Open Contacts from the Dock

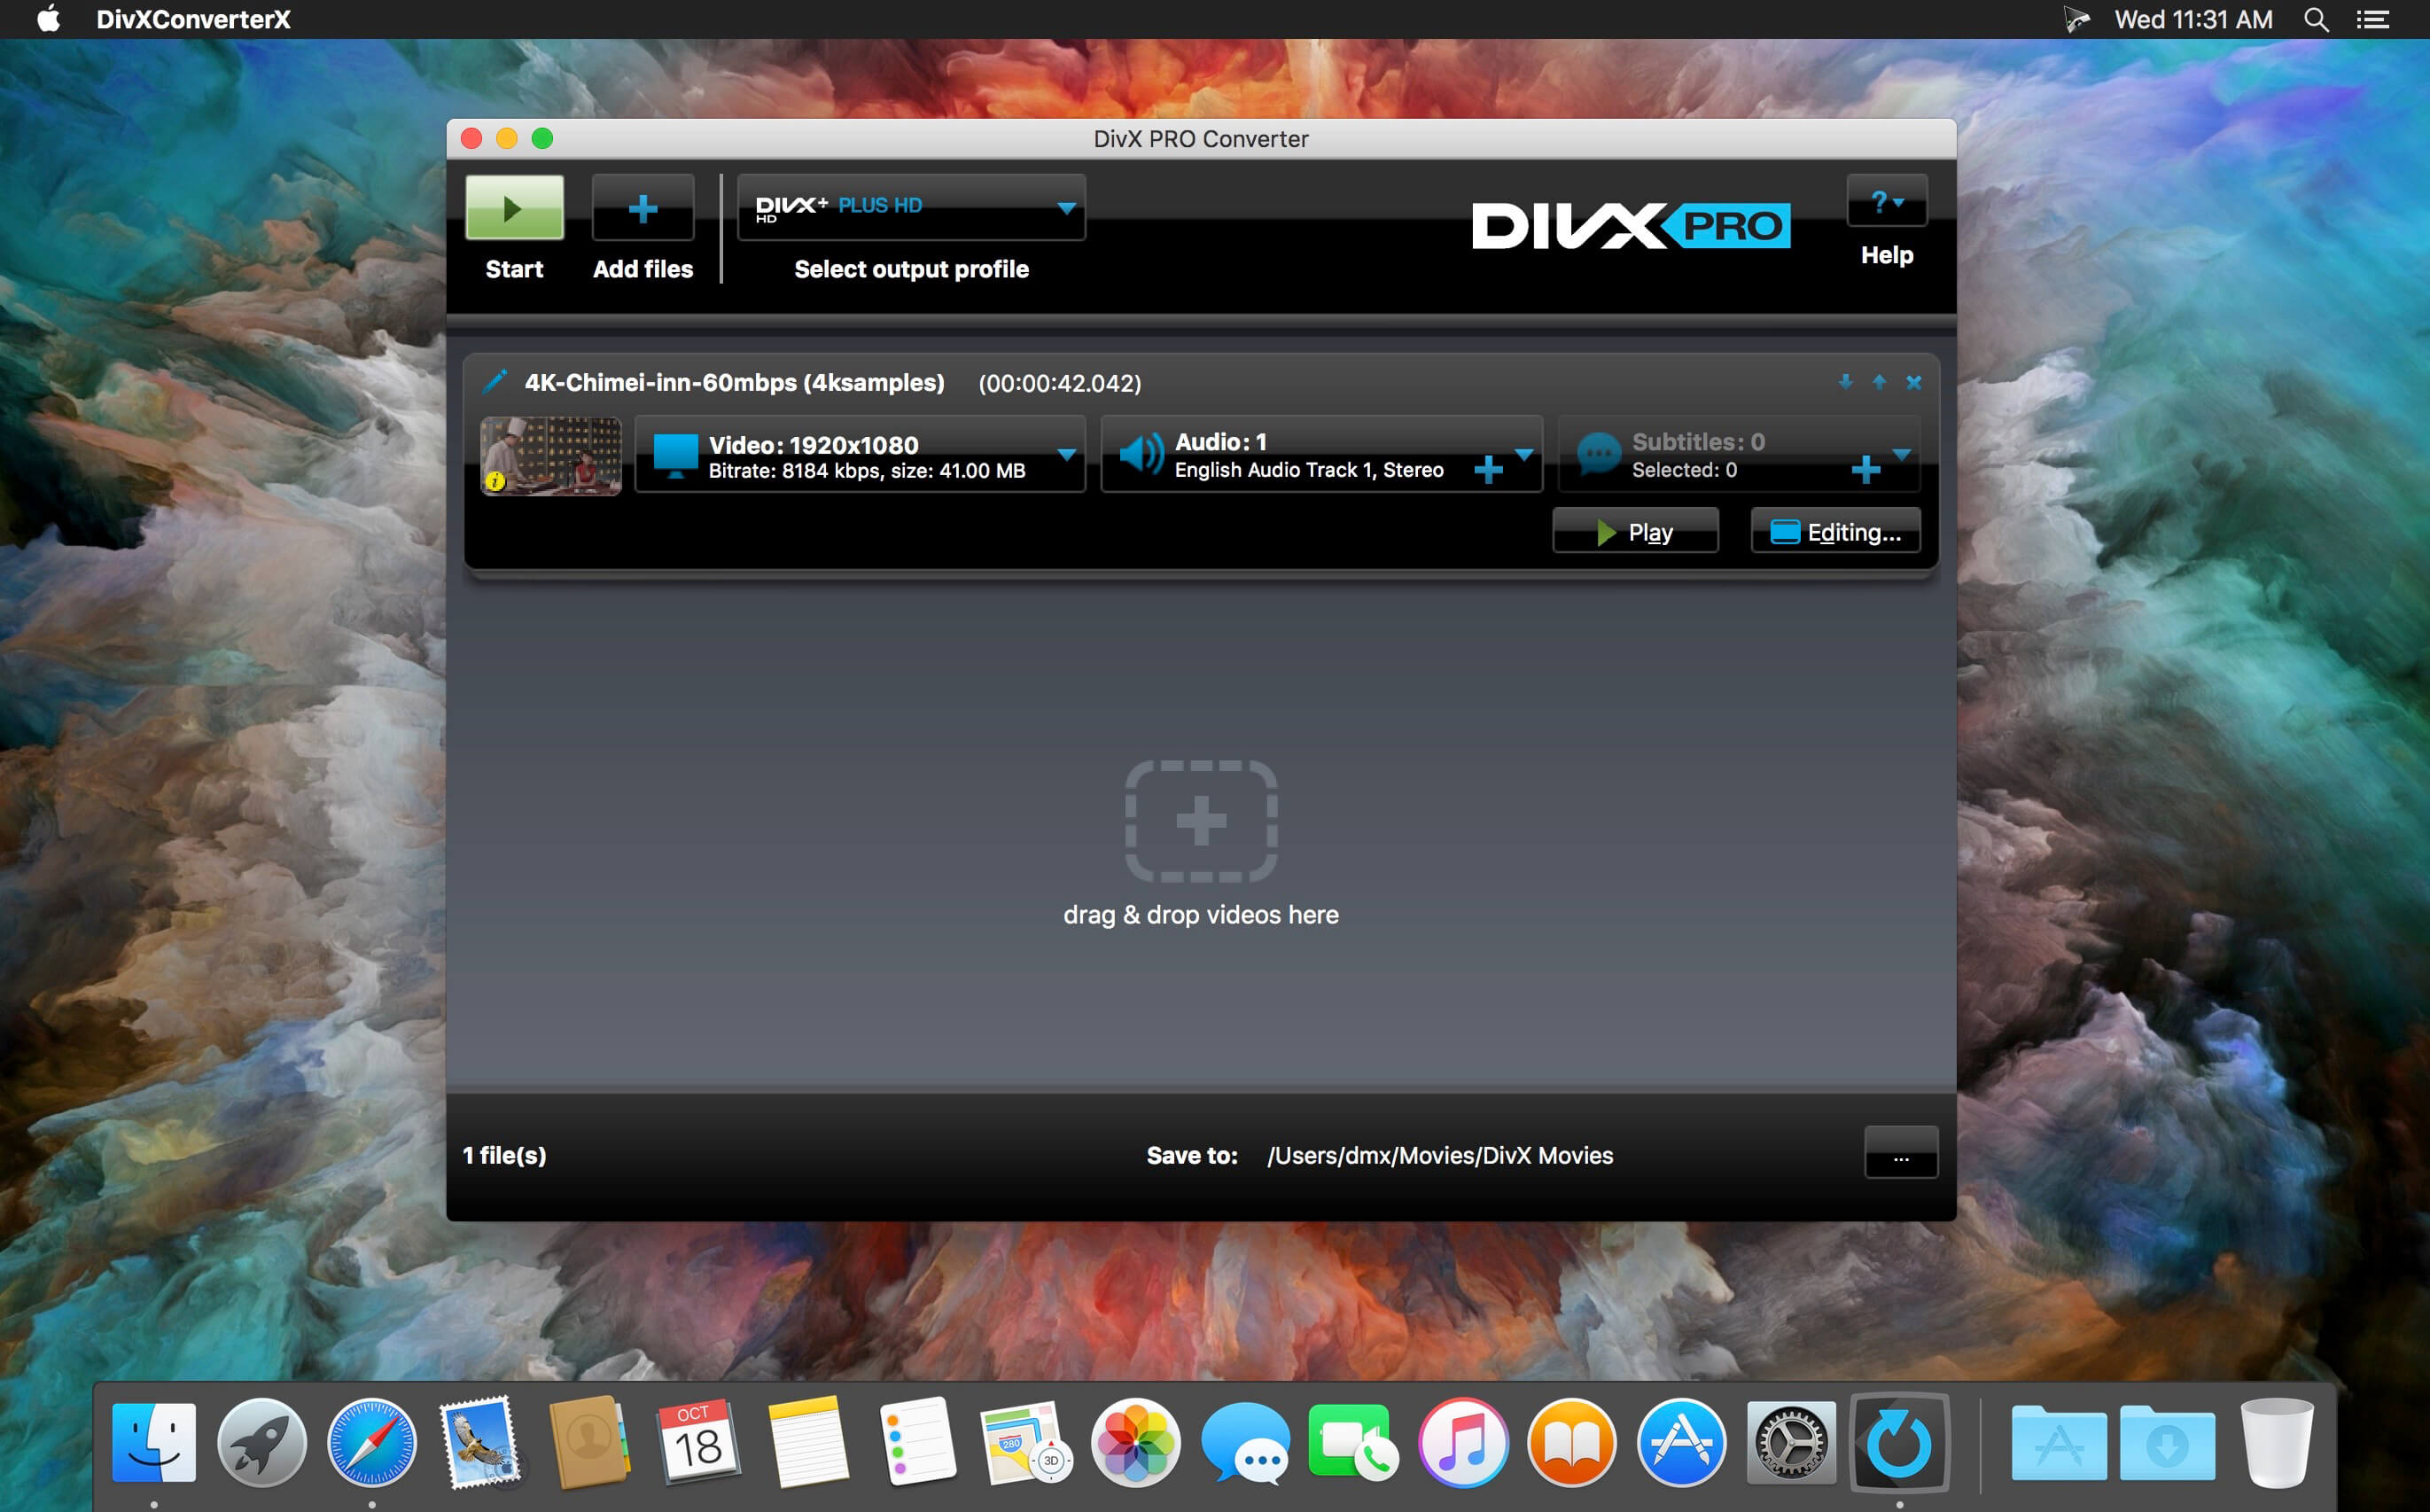pos(590,1442)
